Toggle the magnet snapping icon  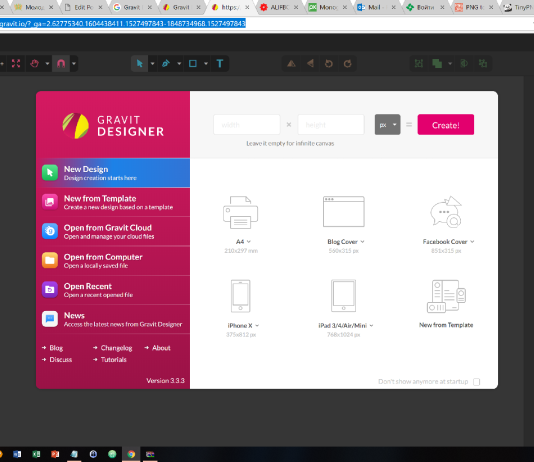click(x=61, y=64)
